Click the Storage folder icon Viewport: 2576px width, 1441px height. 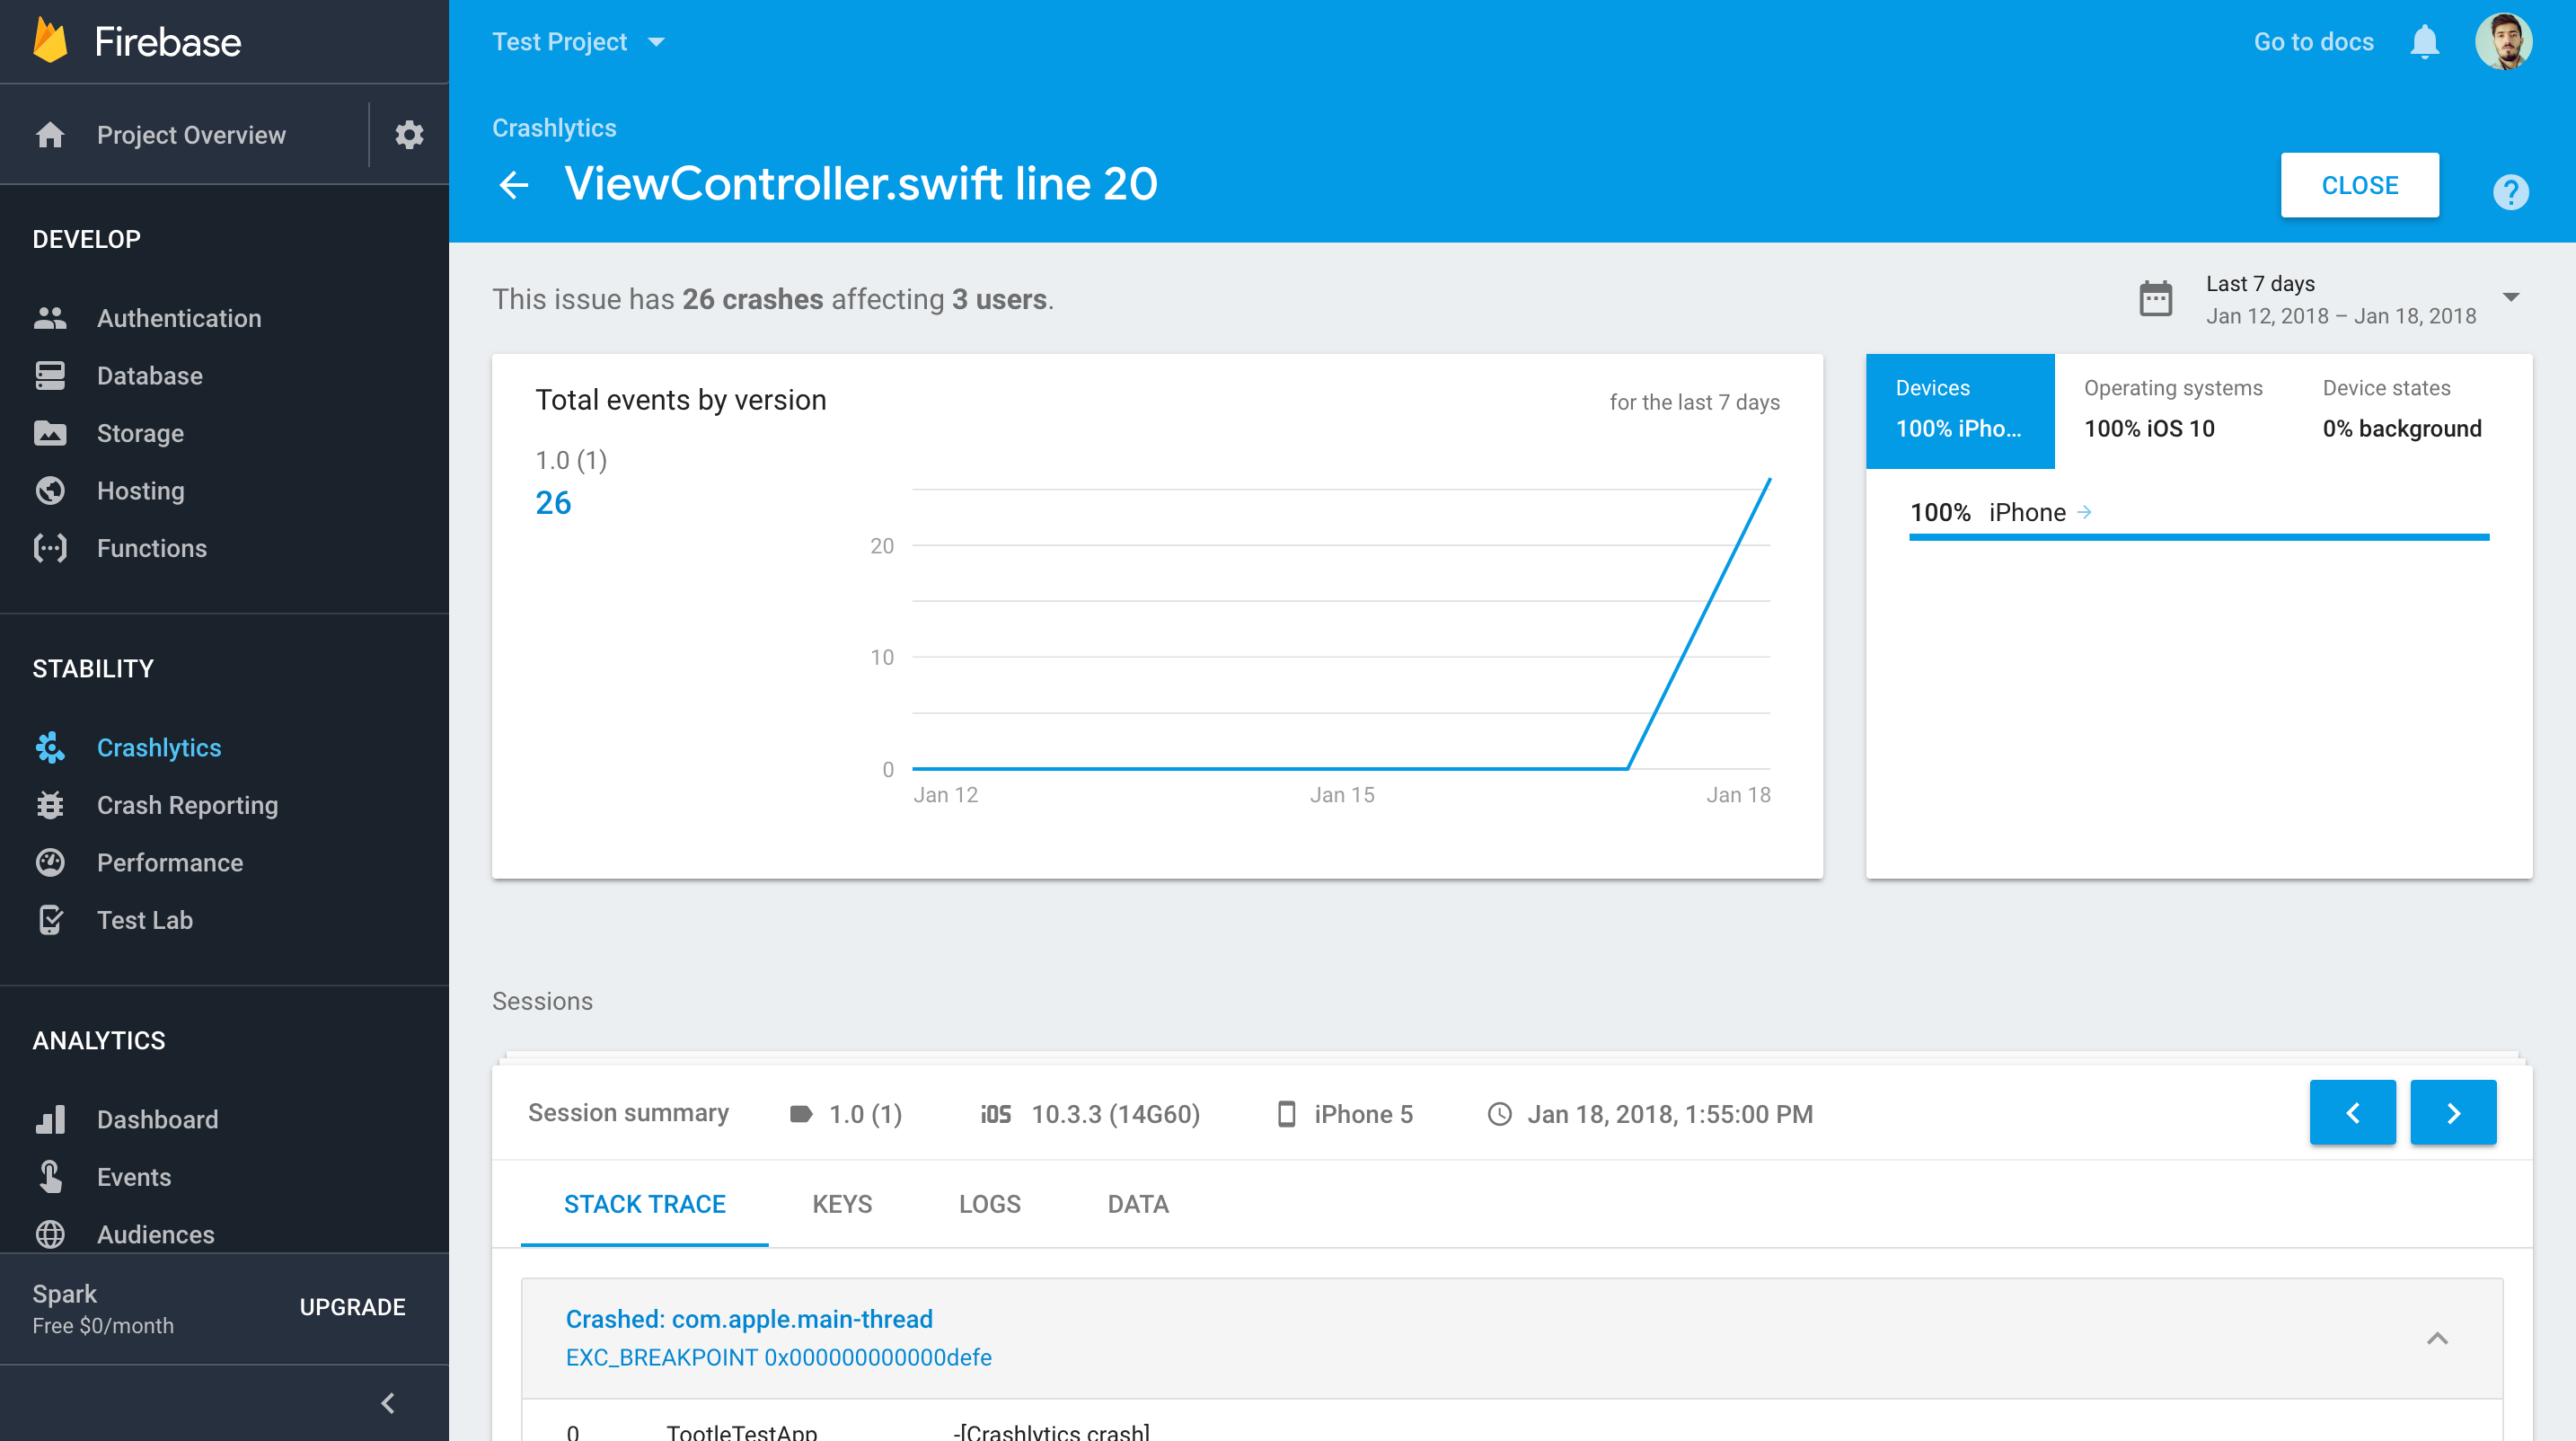[x=50, y=433]
